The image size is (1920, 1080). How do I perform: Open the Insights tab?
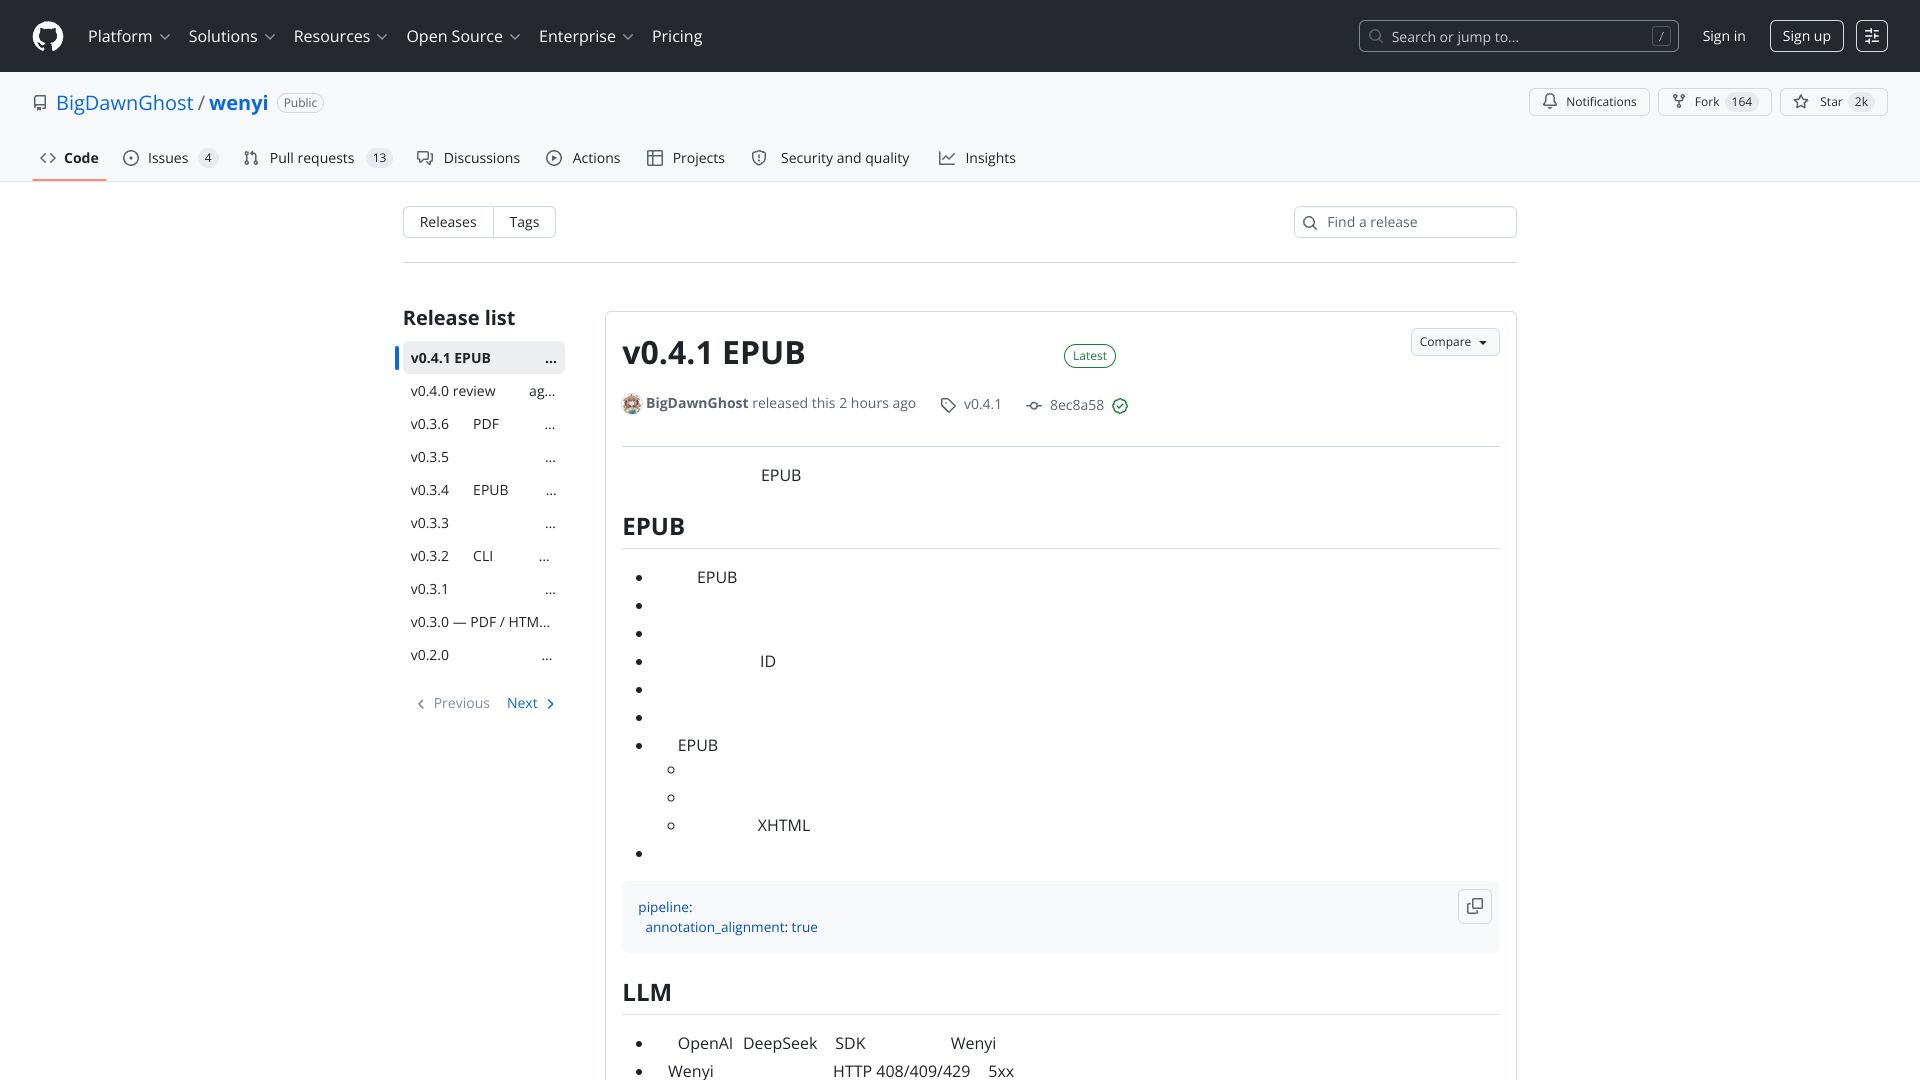click(977, 158)
